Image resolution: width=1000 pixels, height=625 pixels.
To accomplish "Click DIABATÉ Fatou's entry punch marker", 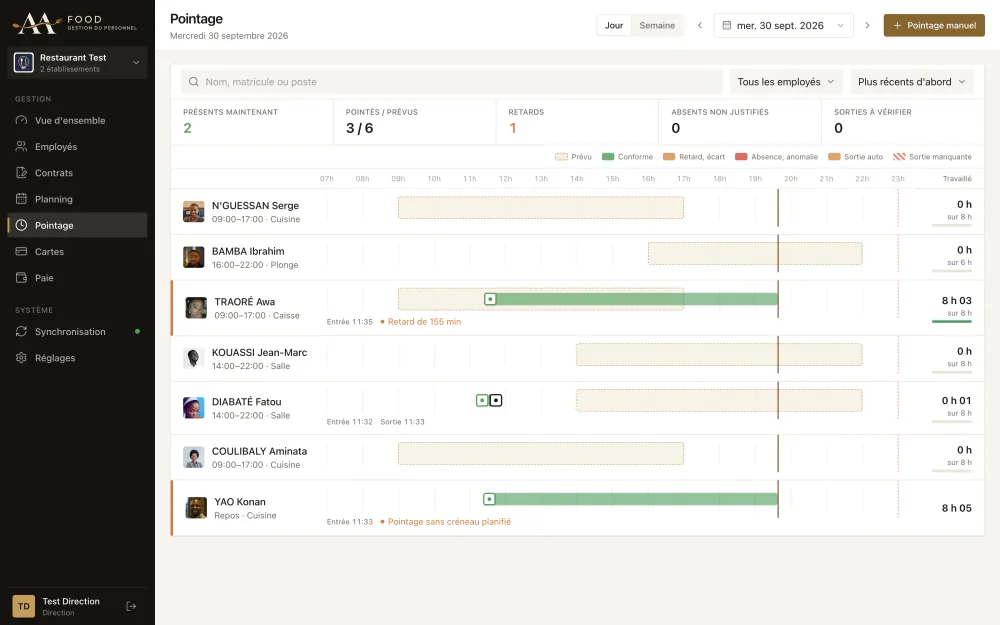I will point(482,401).
